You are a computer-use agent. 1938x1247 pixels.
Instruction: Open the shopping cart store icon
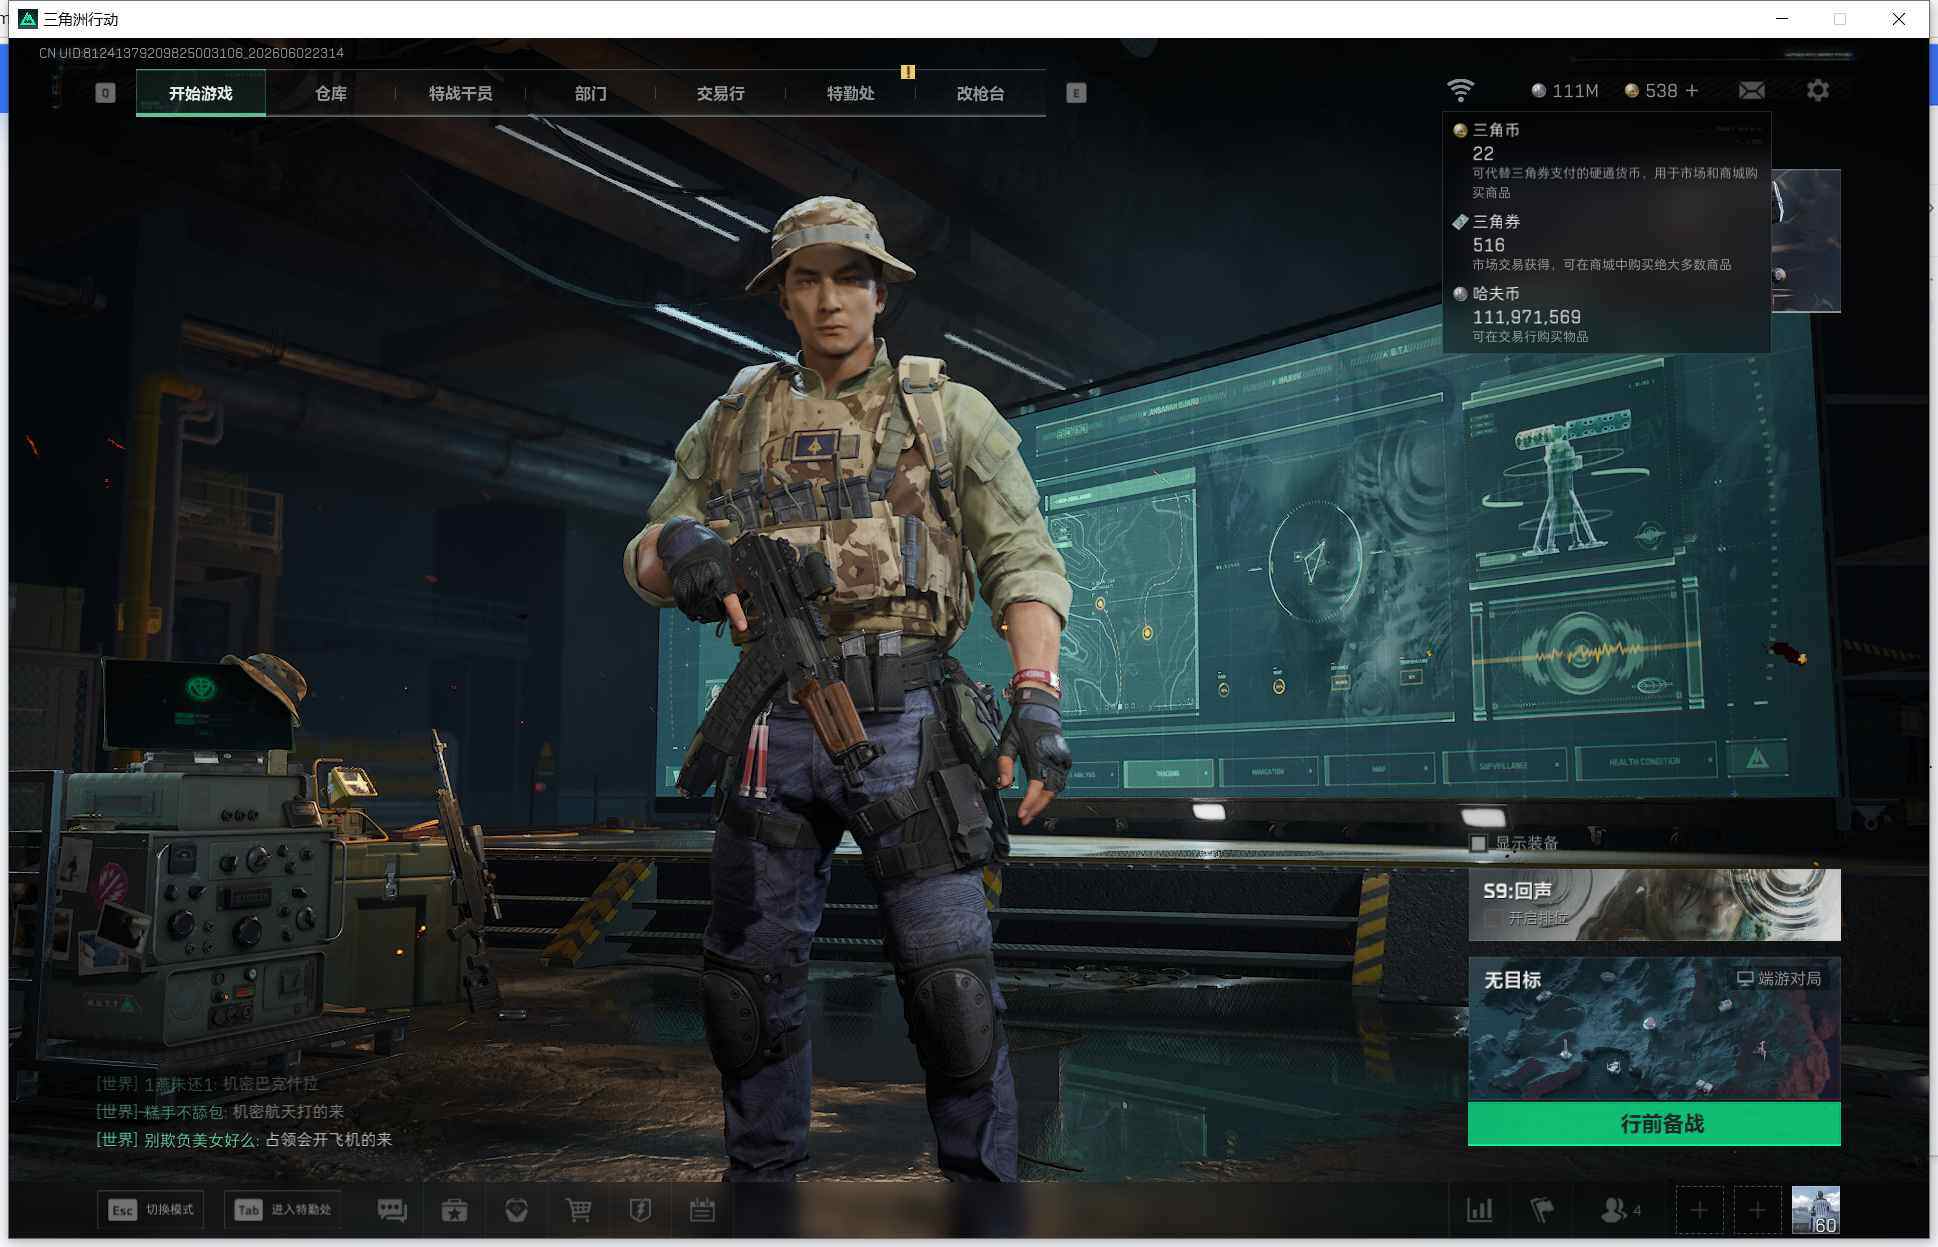click(x=578, y=1210)
